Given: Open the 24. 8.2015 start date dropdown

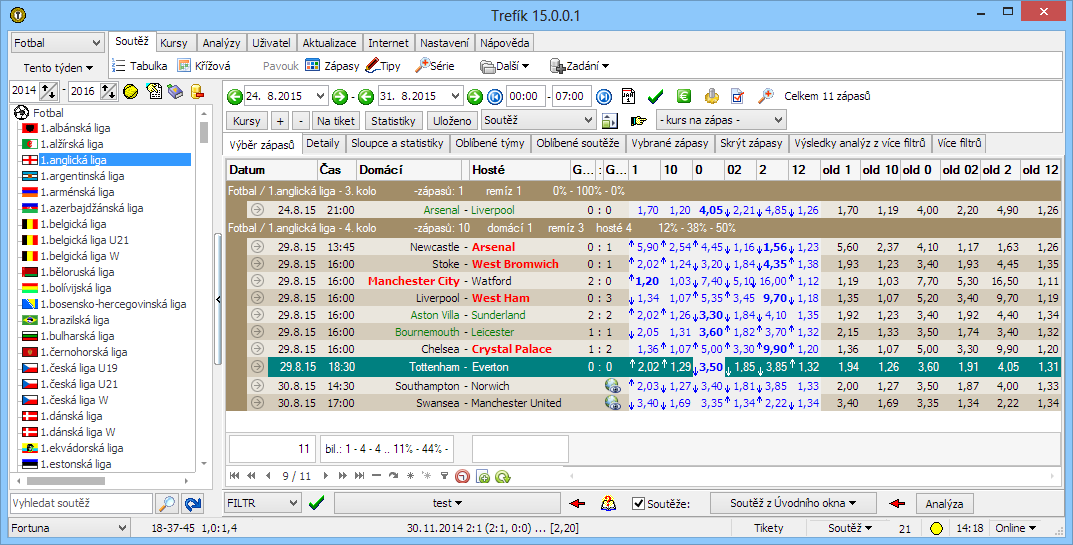Looking at the screenshot, I should (320, 97).
